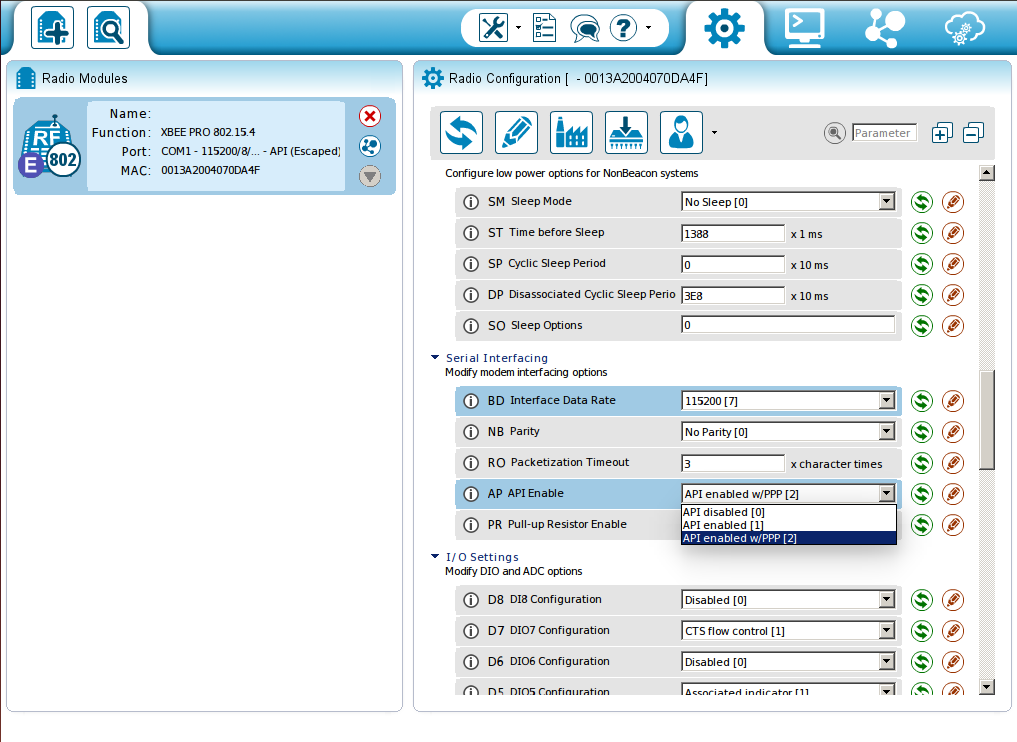
Task: Show info for SM Sleep Mode
Action: tap(471, 202)
